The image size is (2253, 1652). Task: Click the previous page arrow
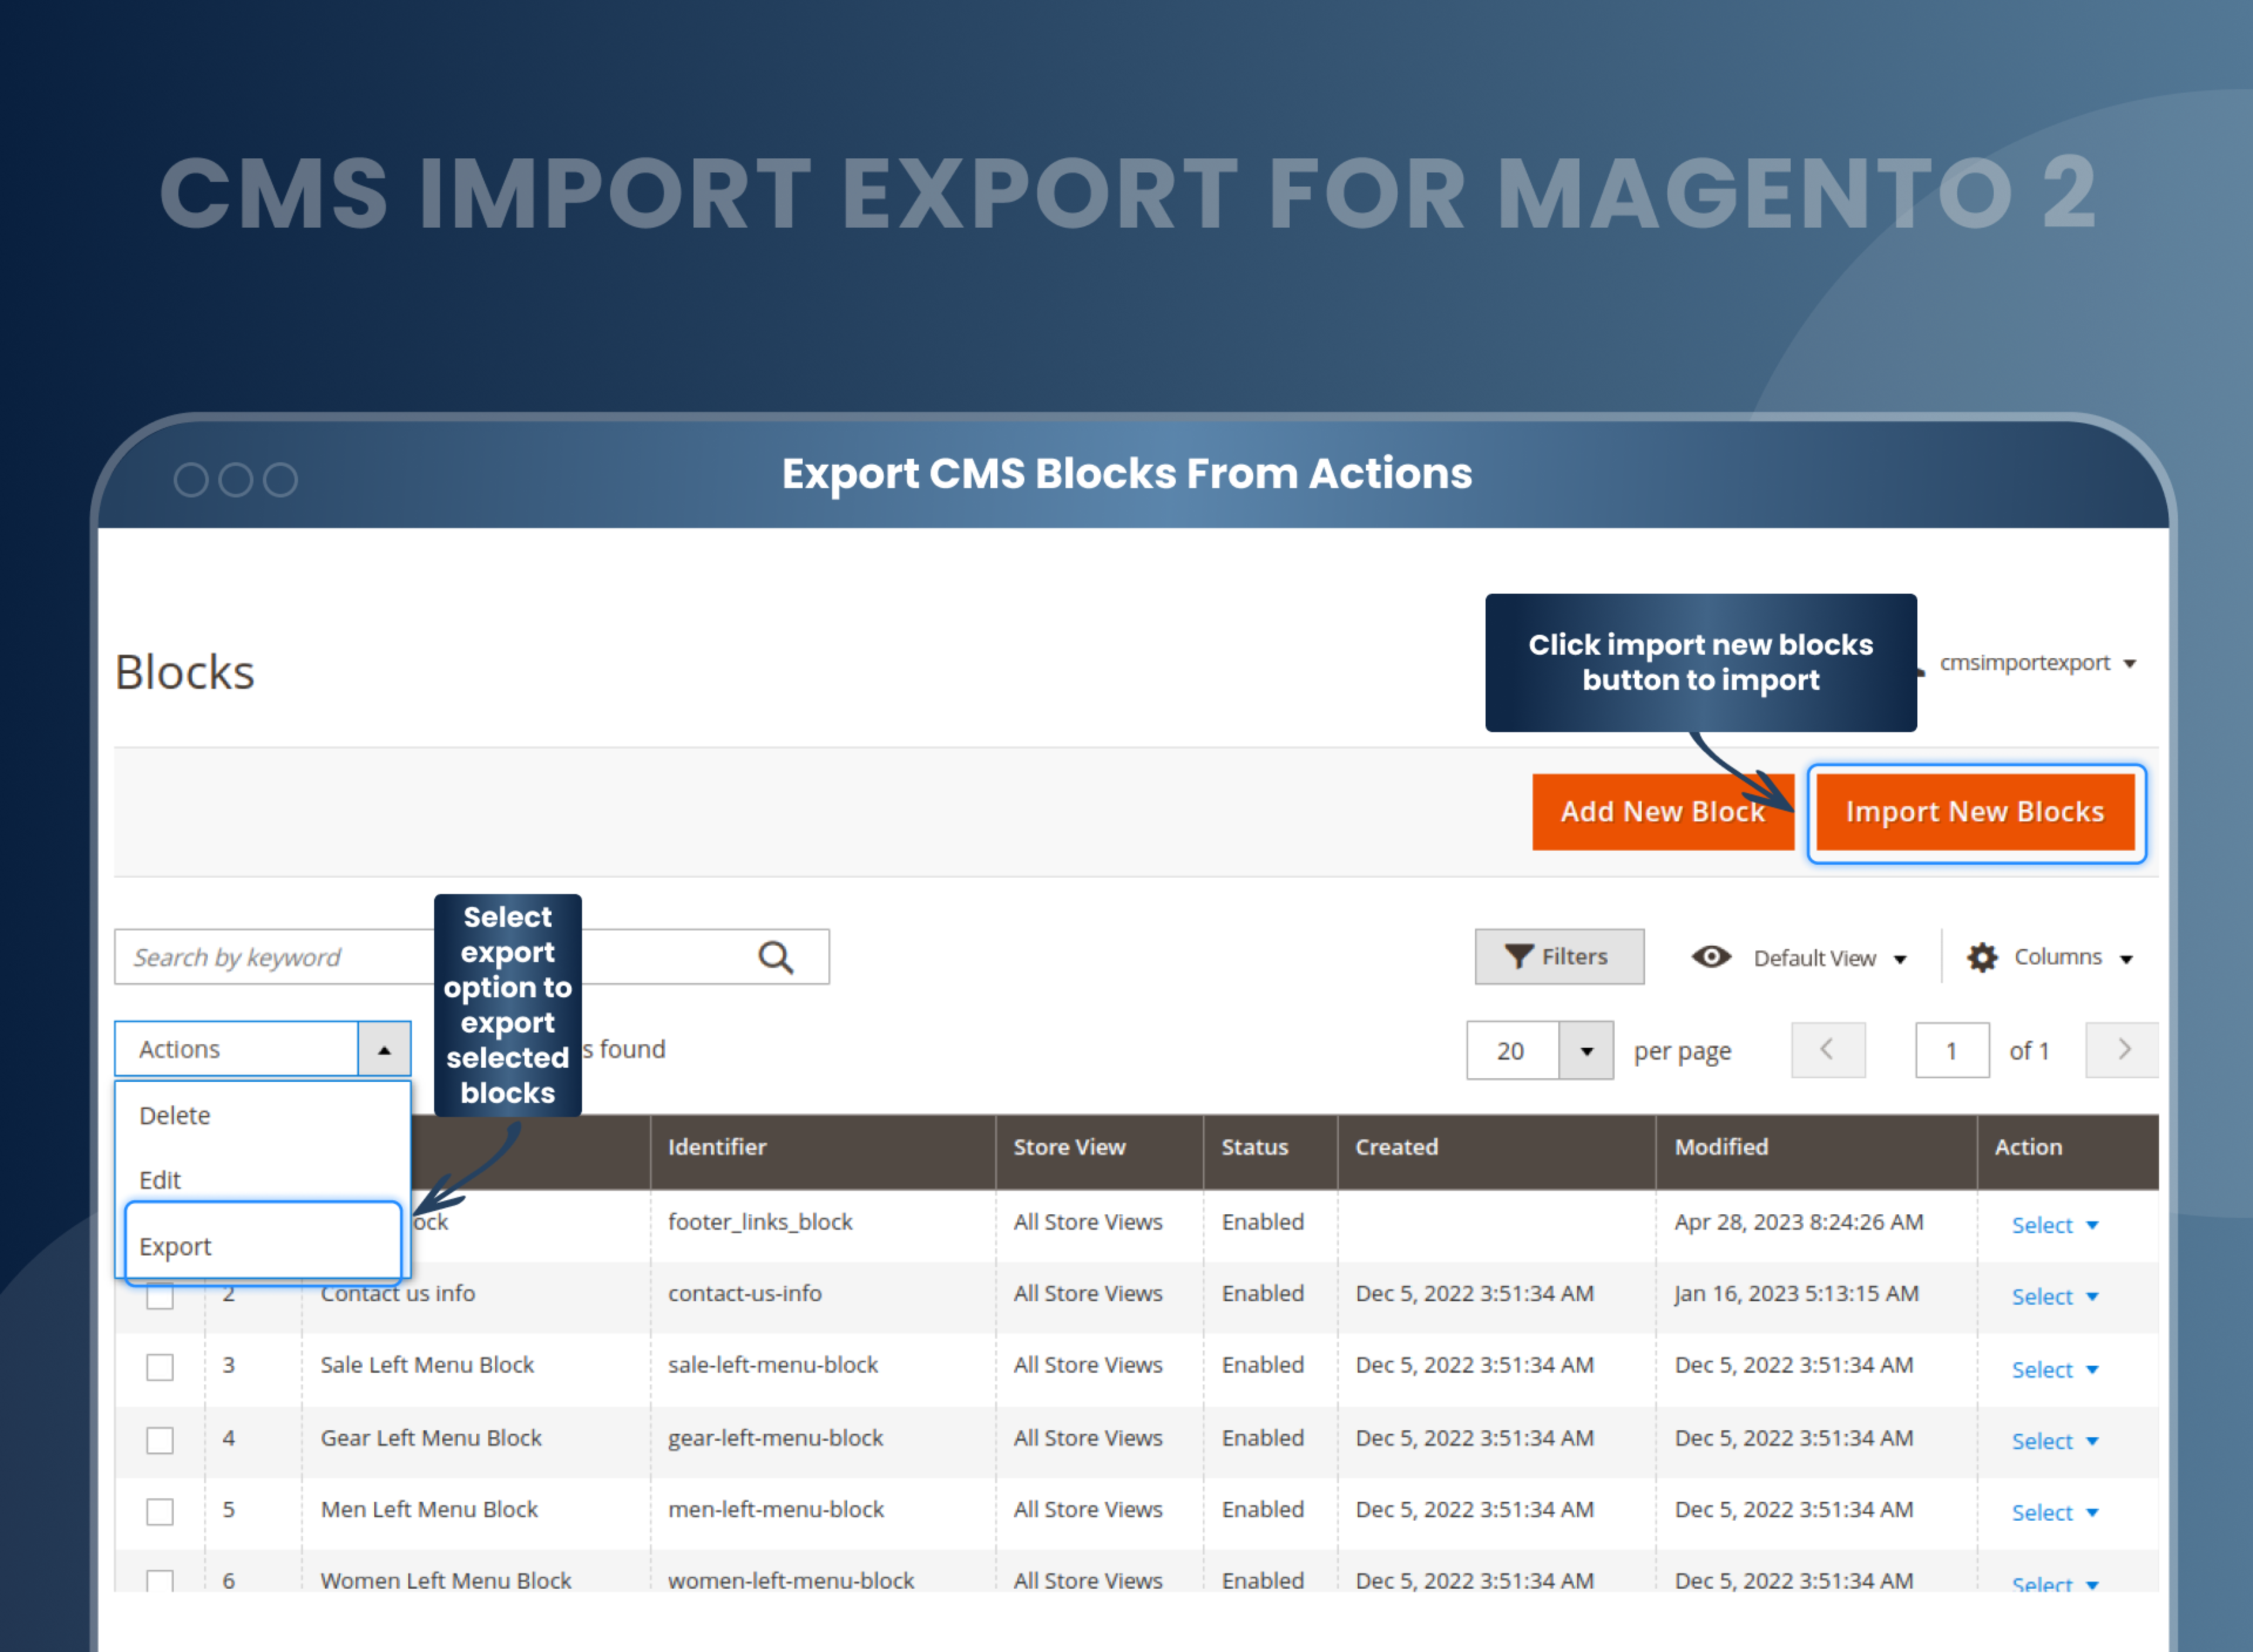[x=1828, y=1050]
